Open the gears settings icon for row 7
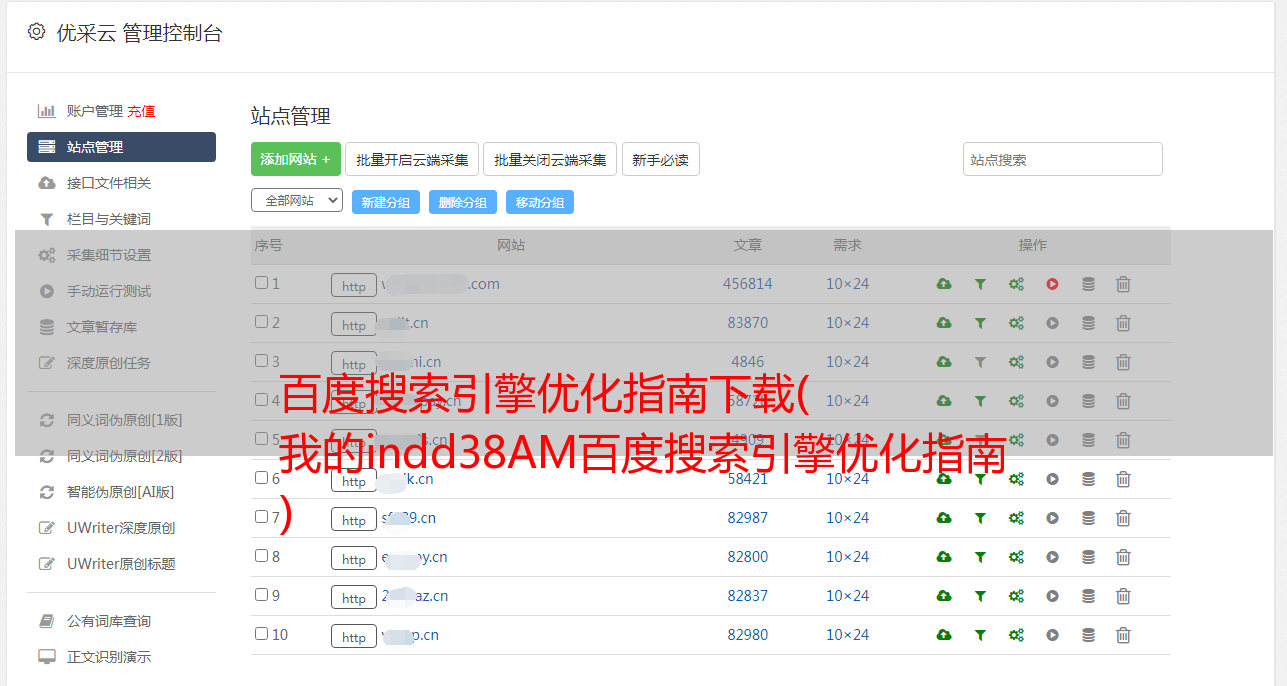 [1016, 518]
